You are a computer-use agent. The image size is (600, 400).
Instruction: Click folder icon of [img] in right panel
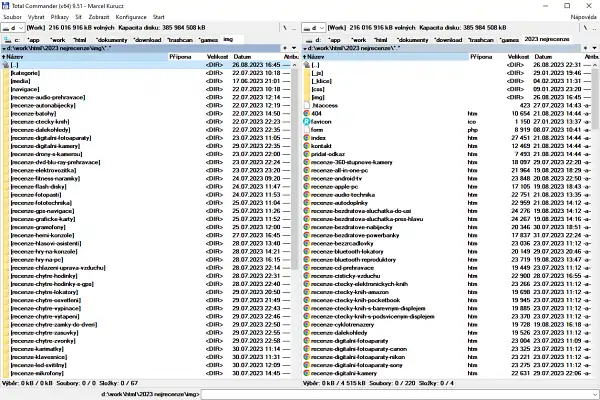point(306,97)
